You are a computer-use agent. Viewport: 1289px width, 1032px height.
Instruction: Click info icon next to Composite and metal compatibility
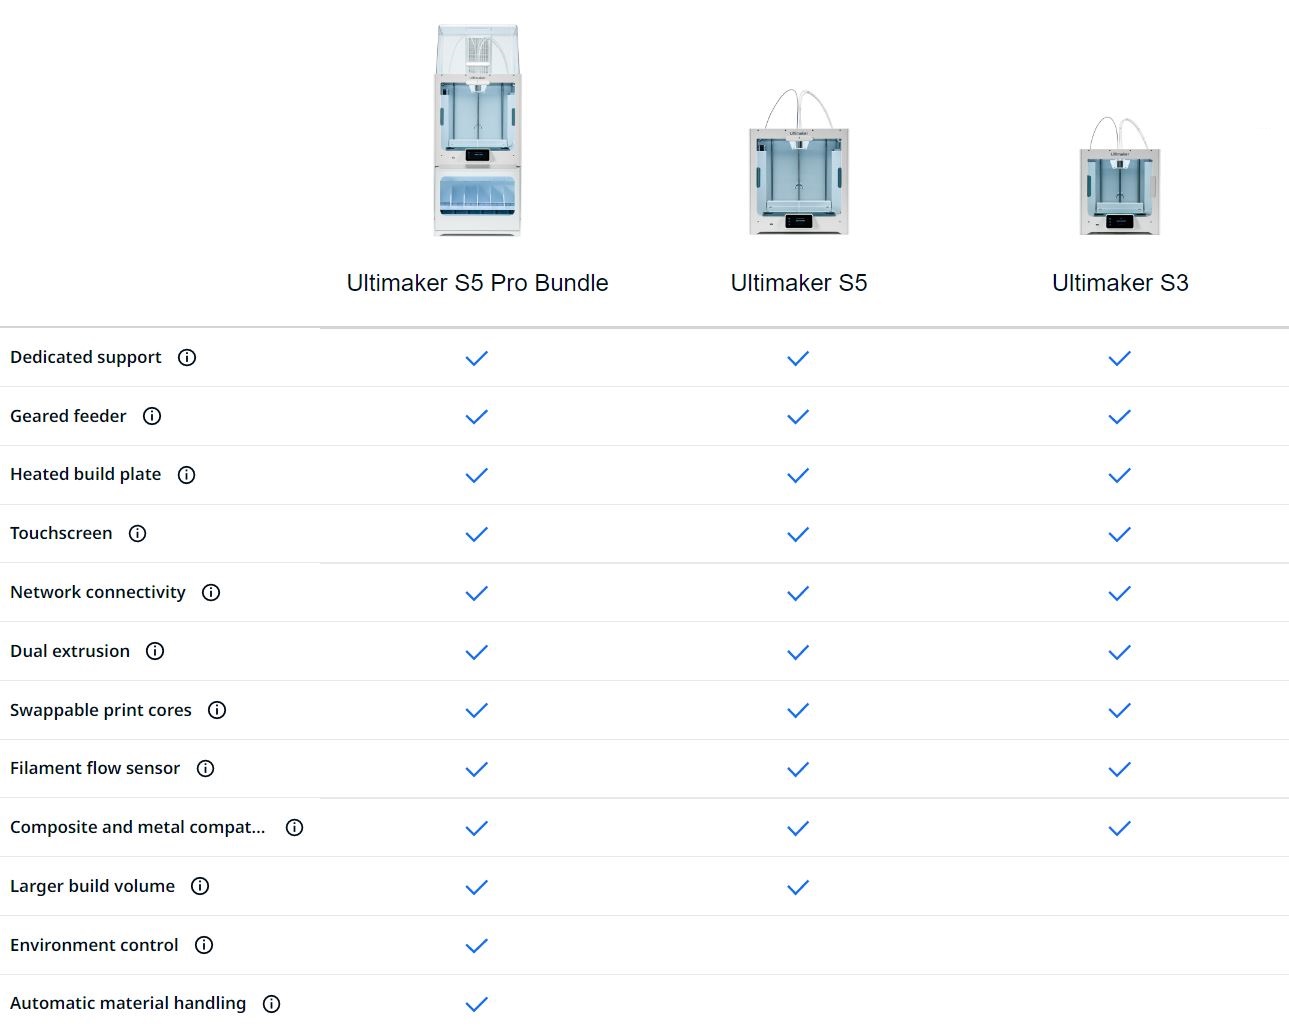[295, 828]
